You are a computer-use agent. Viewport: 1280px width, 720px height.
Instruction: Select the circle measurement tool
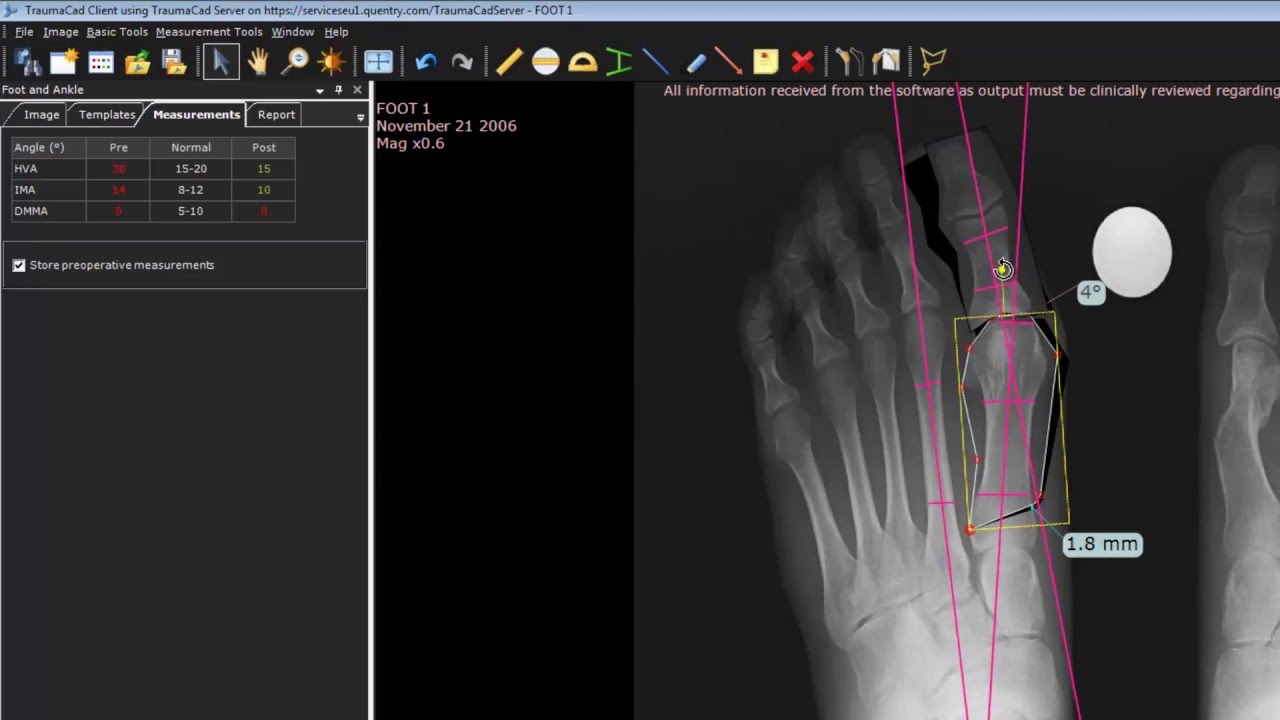546,62
